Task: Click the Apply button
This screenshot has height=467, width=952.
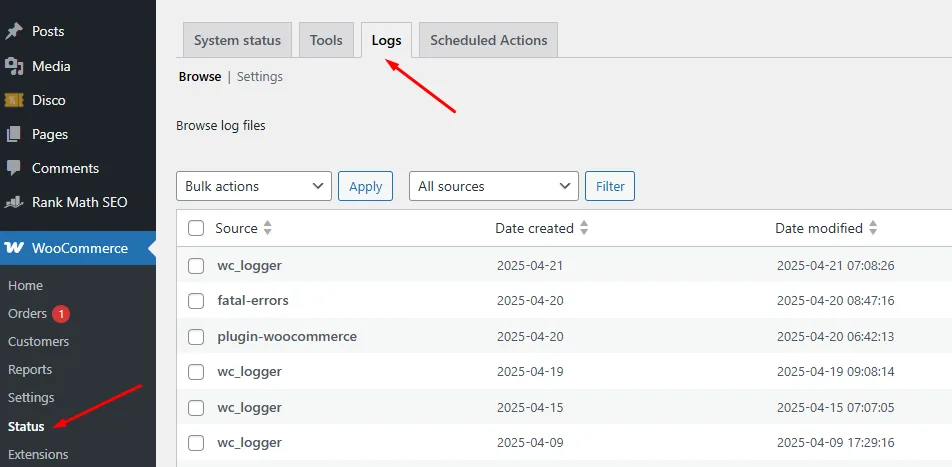Action: tap(366, 186)
